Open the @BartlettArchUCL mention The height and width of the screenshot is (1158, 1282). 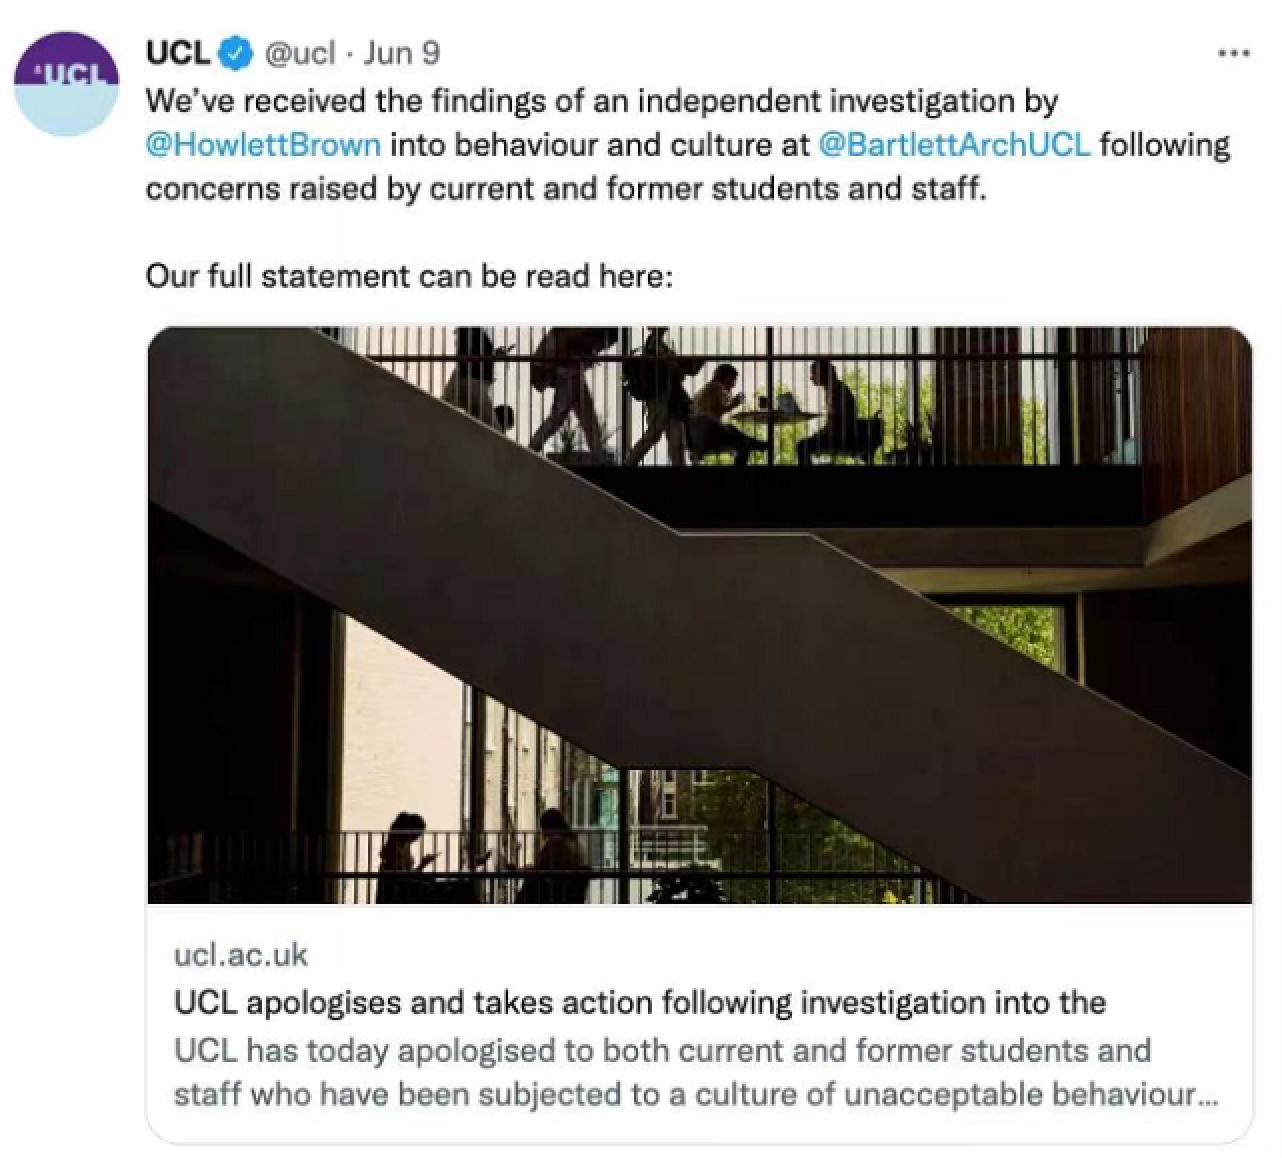click(957, 144)
